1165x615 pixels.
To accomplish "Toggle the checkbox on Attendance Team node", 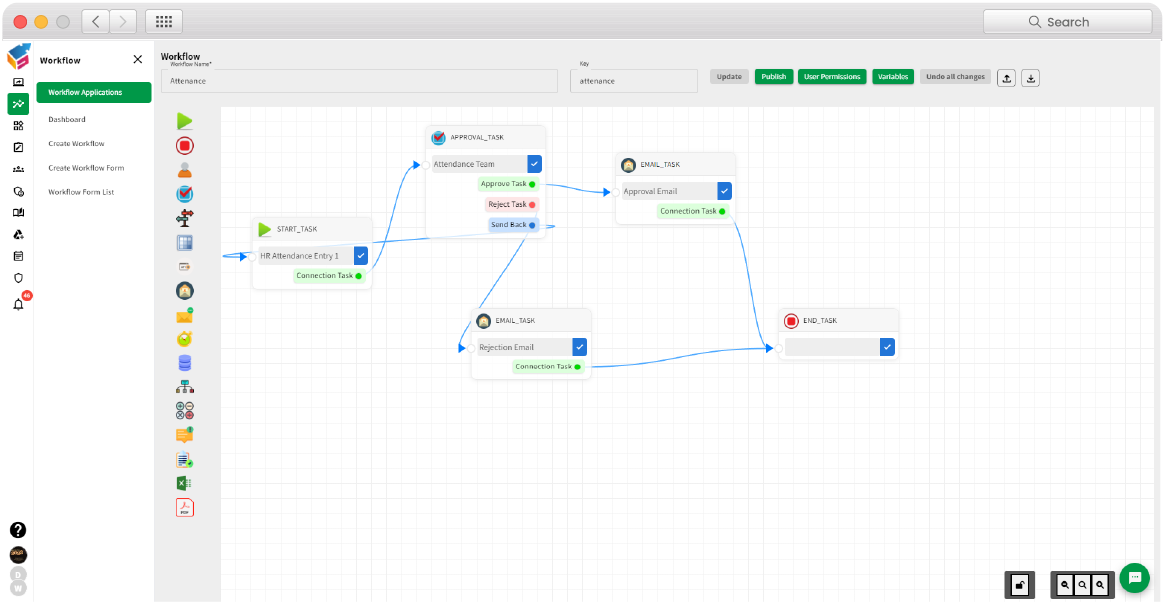I will (536, 163).
